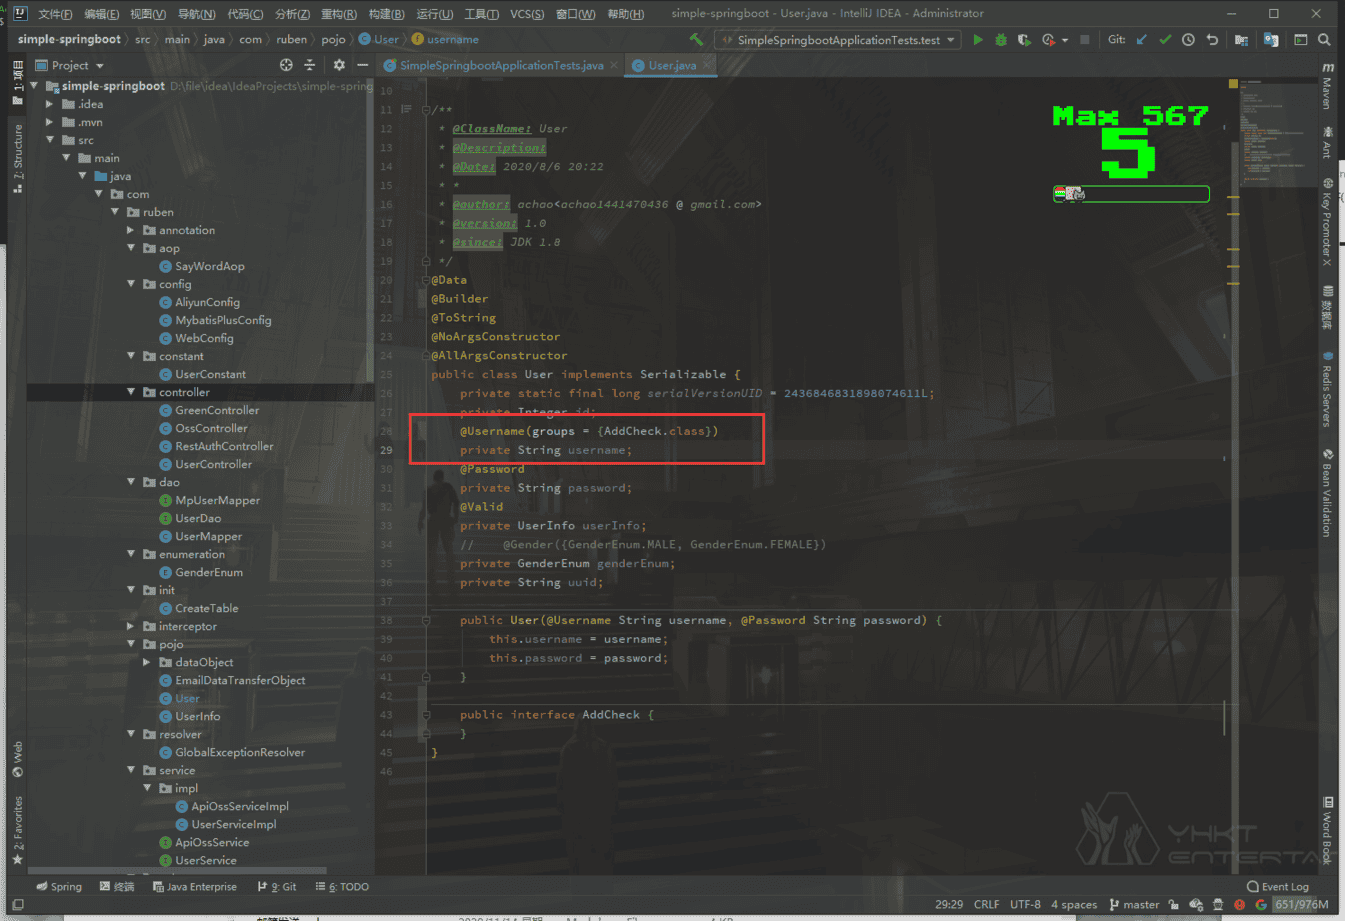Screen dimensions: 1345x921
Task: Click the Git update project arrow
Action: (1142, 40)
